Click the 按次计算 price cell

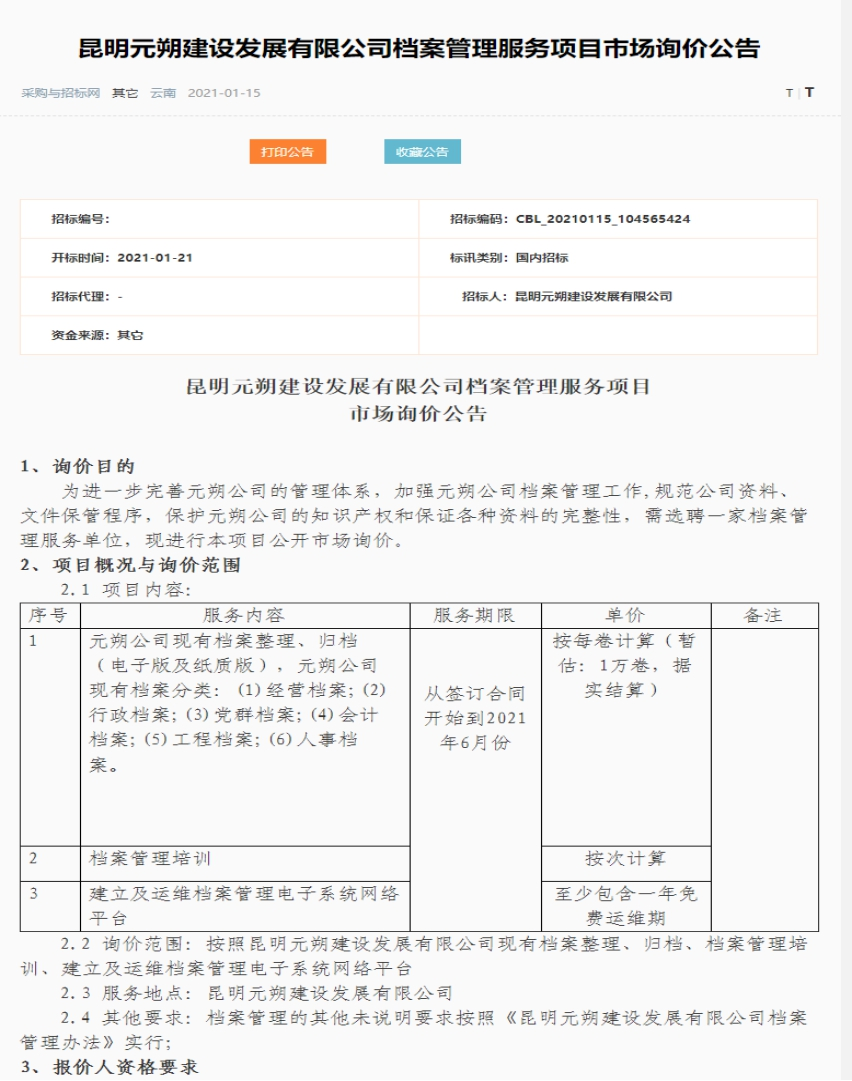pyautogui.click(x=625, y=859)
